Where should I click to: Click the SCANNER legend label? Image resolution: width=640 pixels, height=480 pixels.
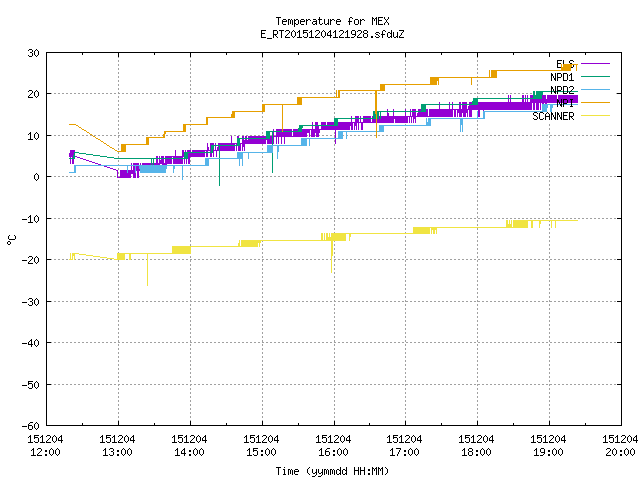point(553,116)
